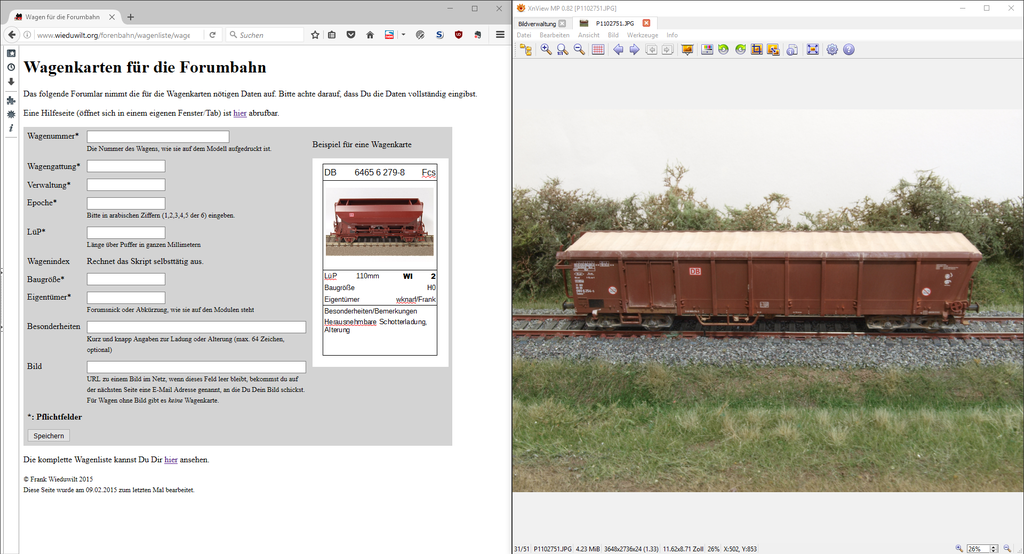Screen dimensions: 1024x554
Task: Bookmark this page with the star icon
Action: click(315, 34)
